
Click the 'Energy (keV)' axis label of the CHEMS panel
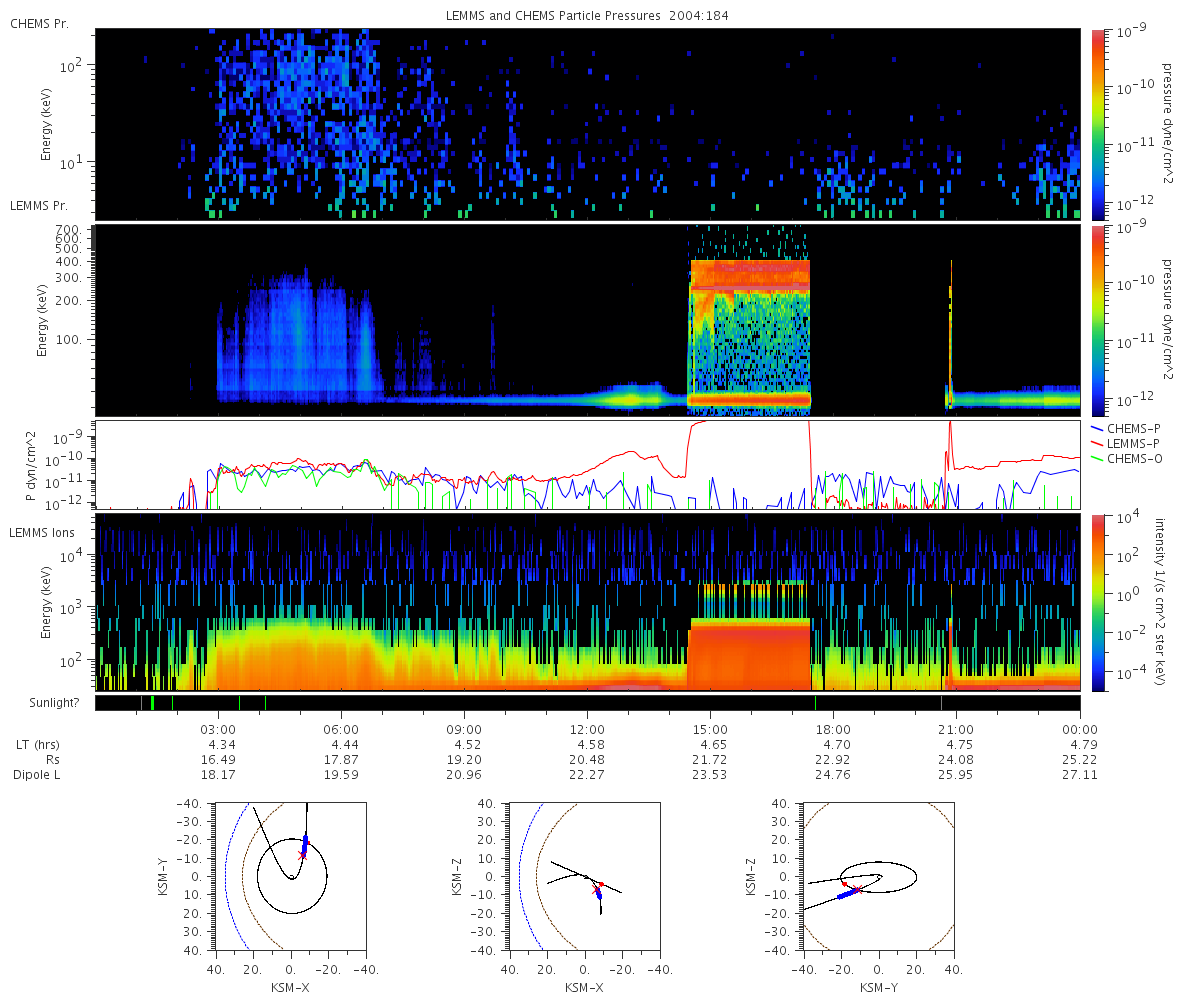point(47,124)
